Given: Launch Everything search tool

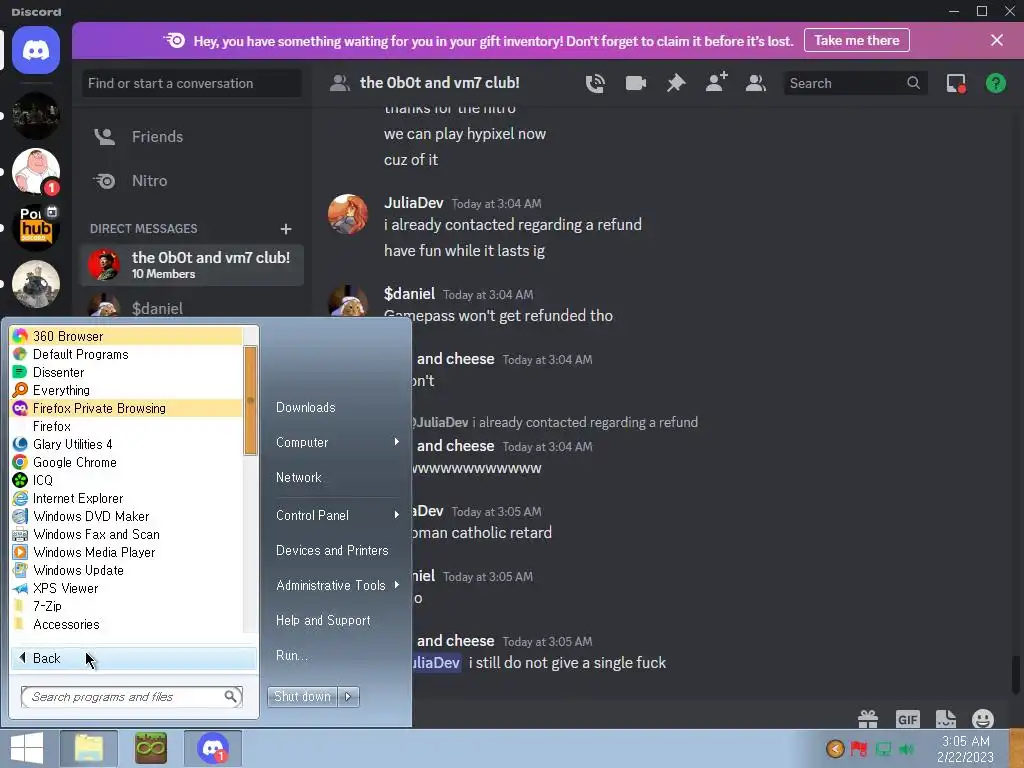Looking at the screenshot, I should [x=126, y=391].
